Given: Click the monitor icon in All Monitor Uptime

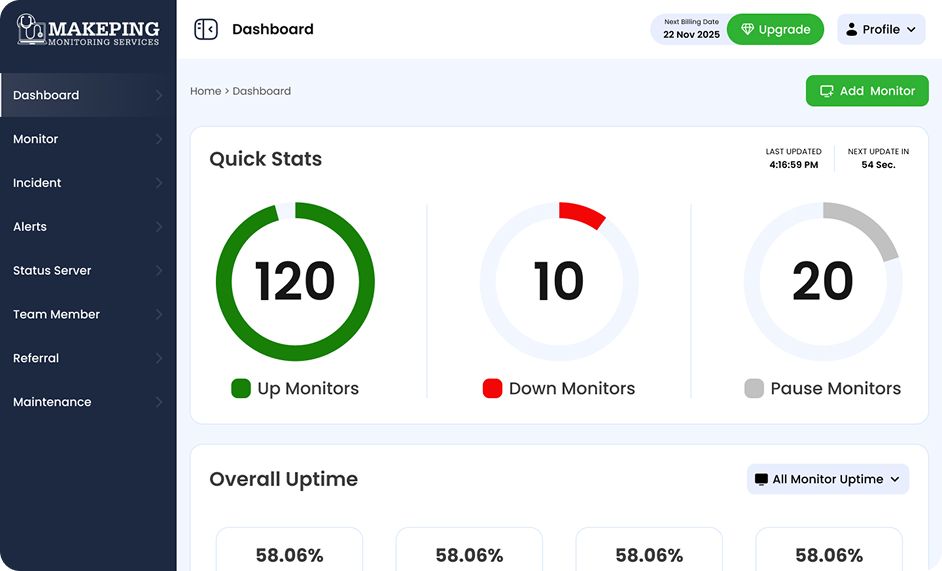Looking at the screenshot, I should (x=761, y=479).
